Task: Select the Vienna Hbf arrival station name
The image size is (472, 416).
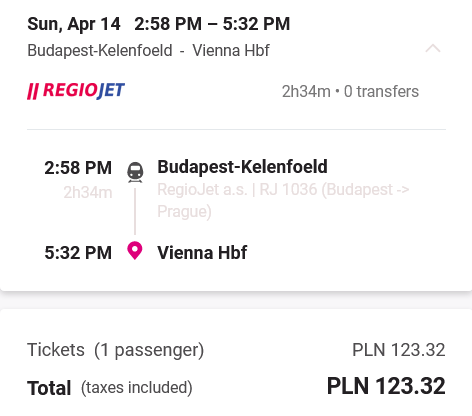Action: (x=202, y=252)
